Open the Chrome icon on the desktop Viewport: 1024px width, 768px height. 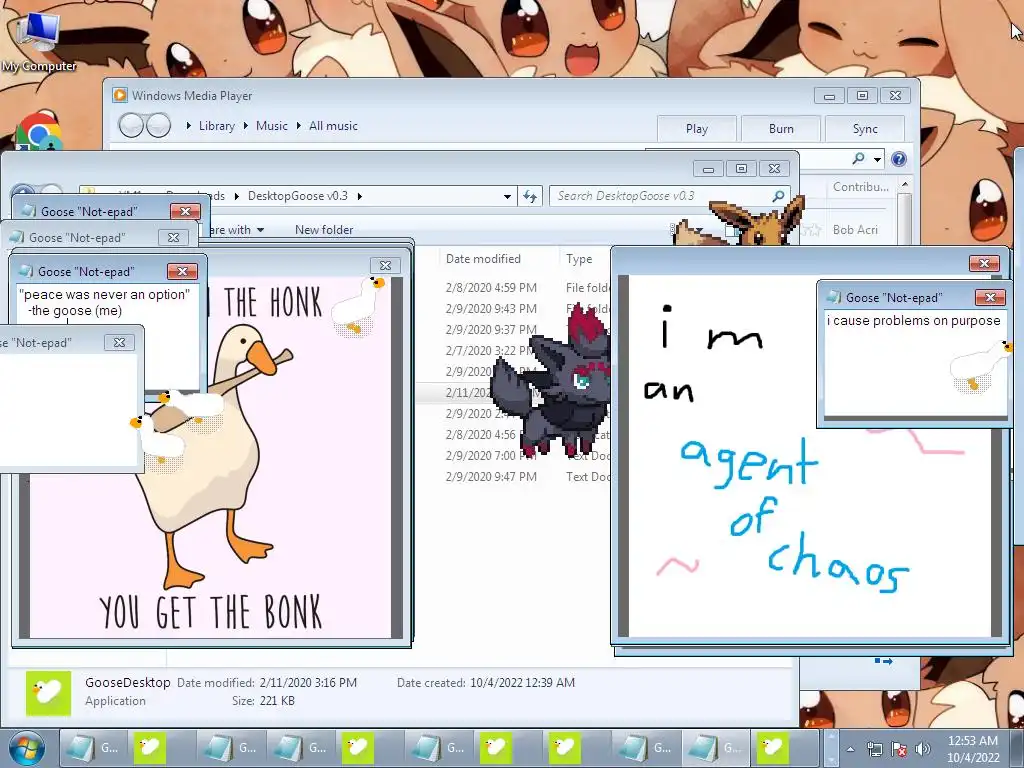tap(38, 131)
